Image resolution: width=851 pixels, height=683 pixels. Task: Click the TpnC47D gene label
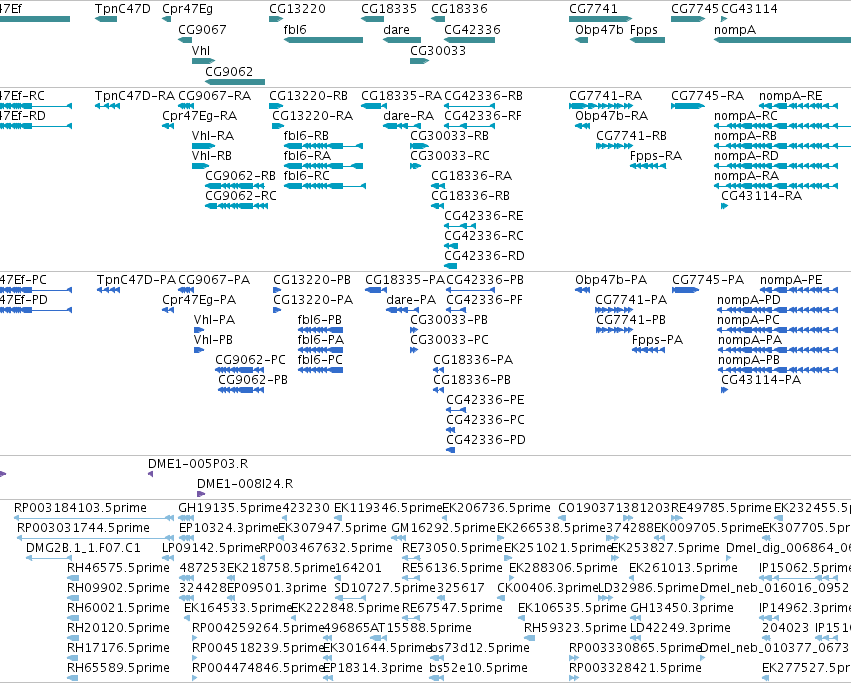pyautogui.click(x=123, y=9)
